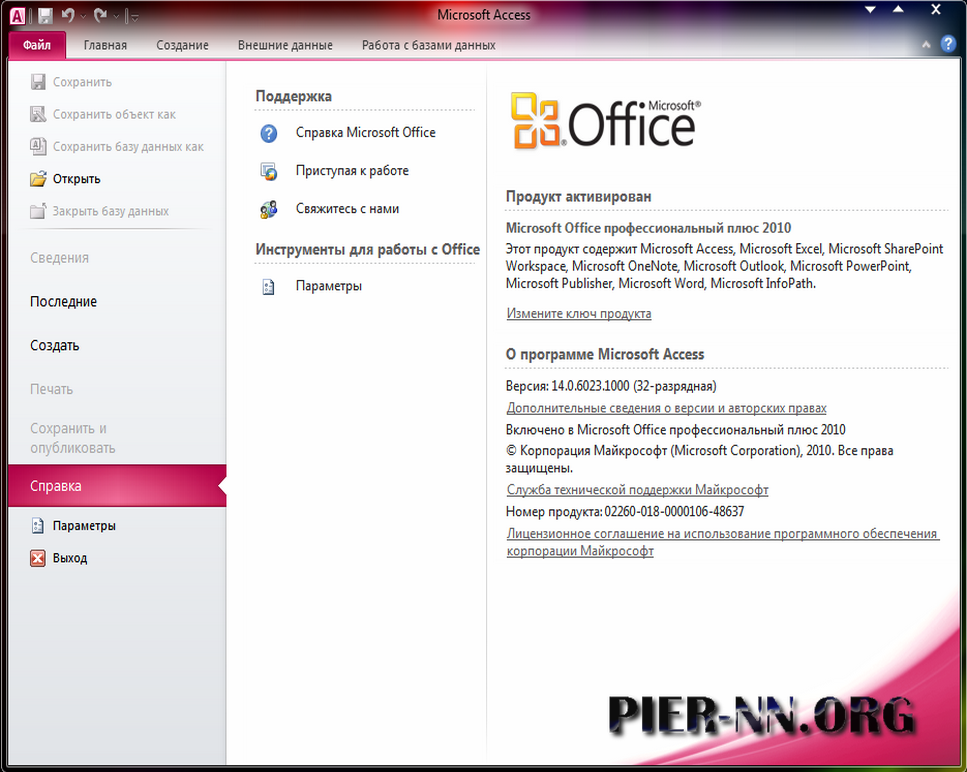Open the Файл tab
This screenshot has width=967, height=772.
coord(37,45)
